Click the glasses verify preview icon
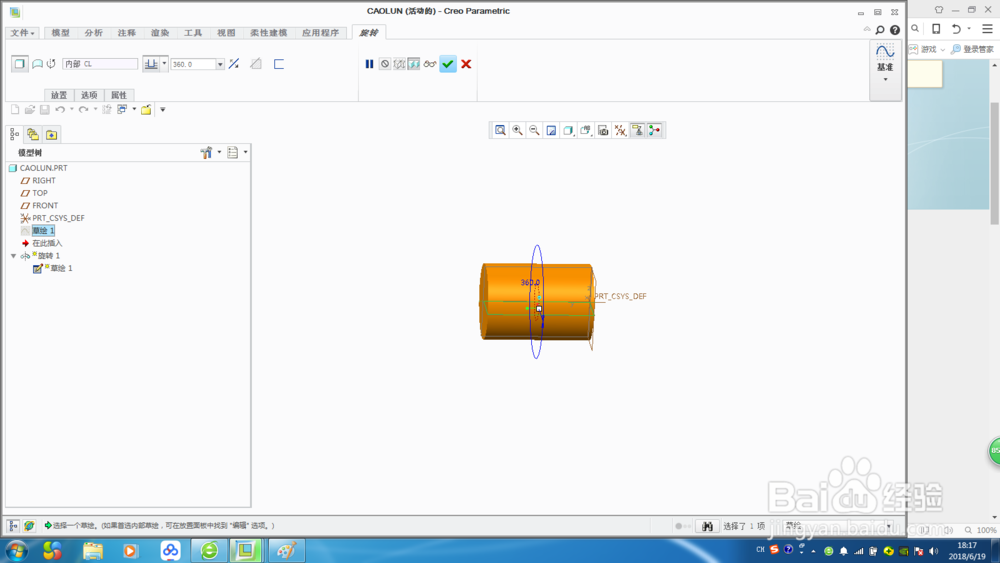The image size is (1000, 563). pos(430,64)
